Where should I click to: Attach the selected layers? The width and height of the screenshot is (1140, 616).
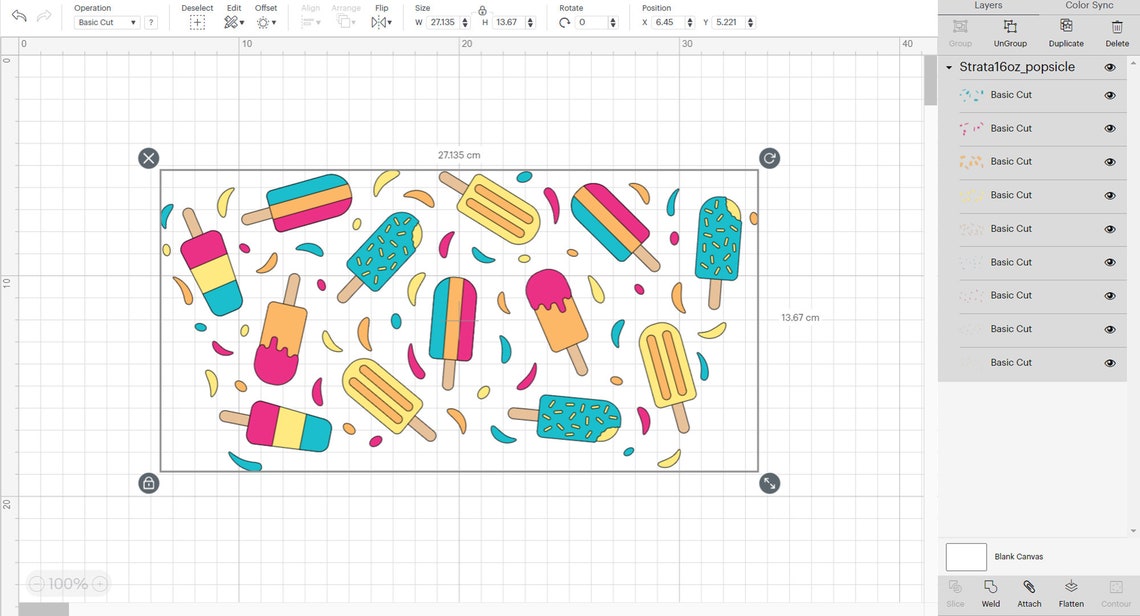(1029, 592)
